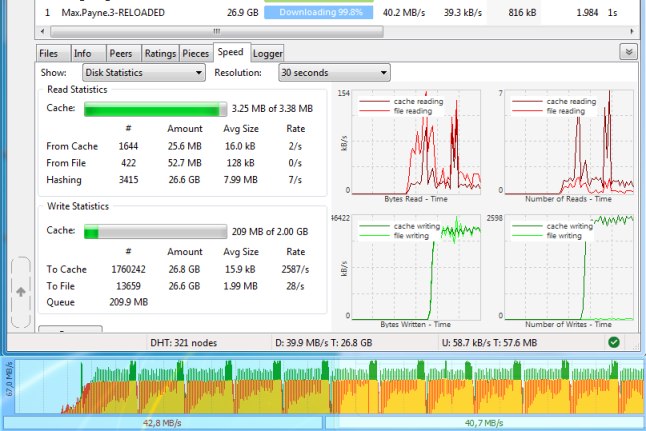Click the 209 MB of 2.00 GB text

(x=270, y=232)
